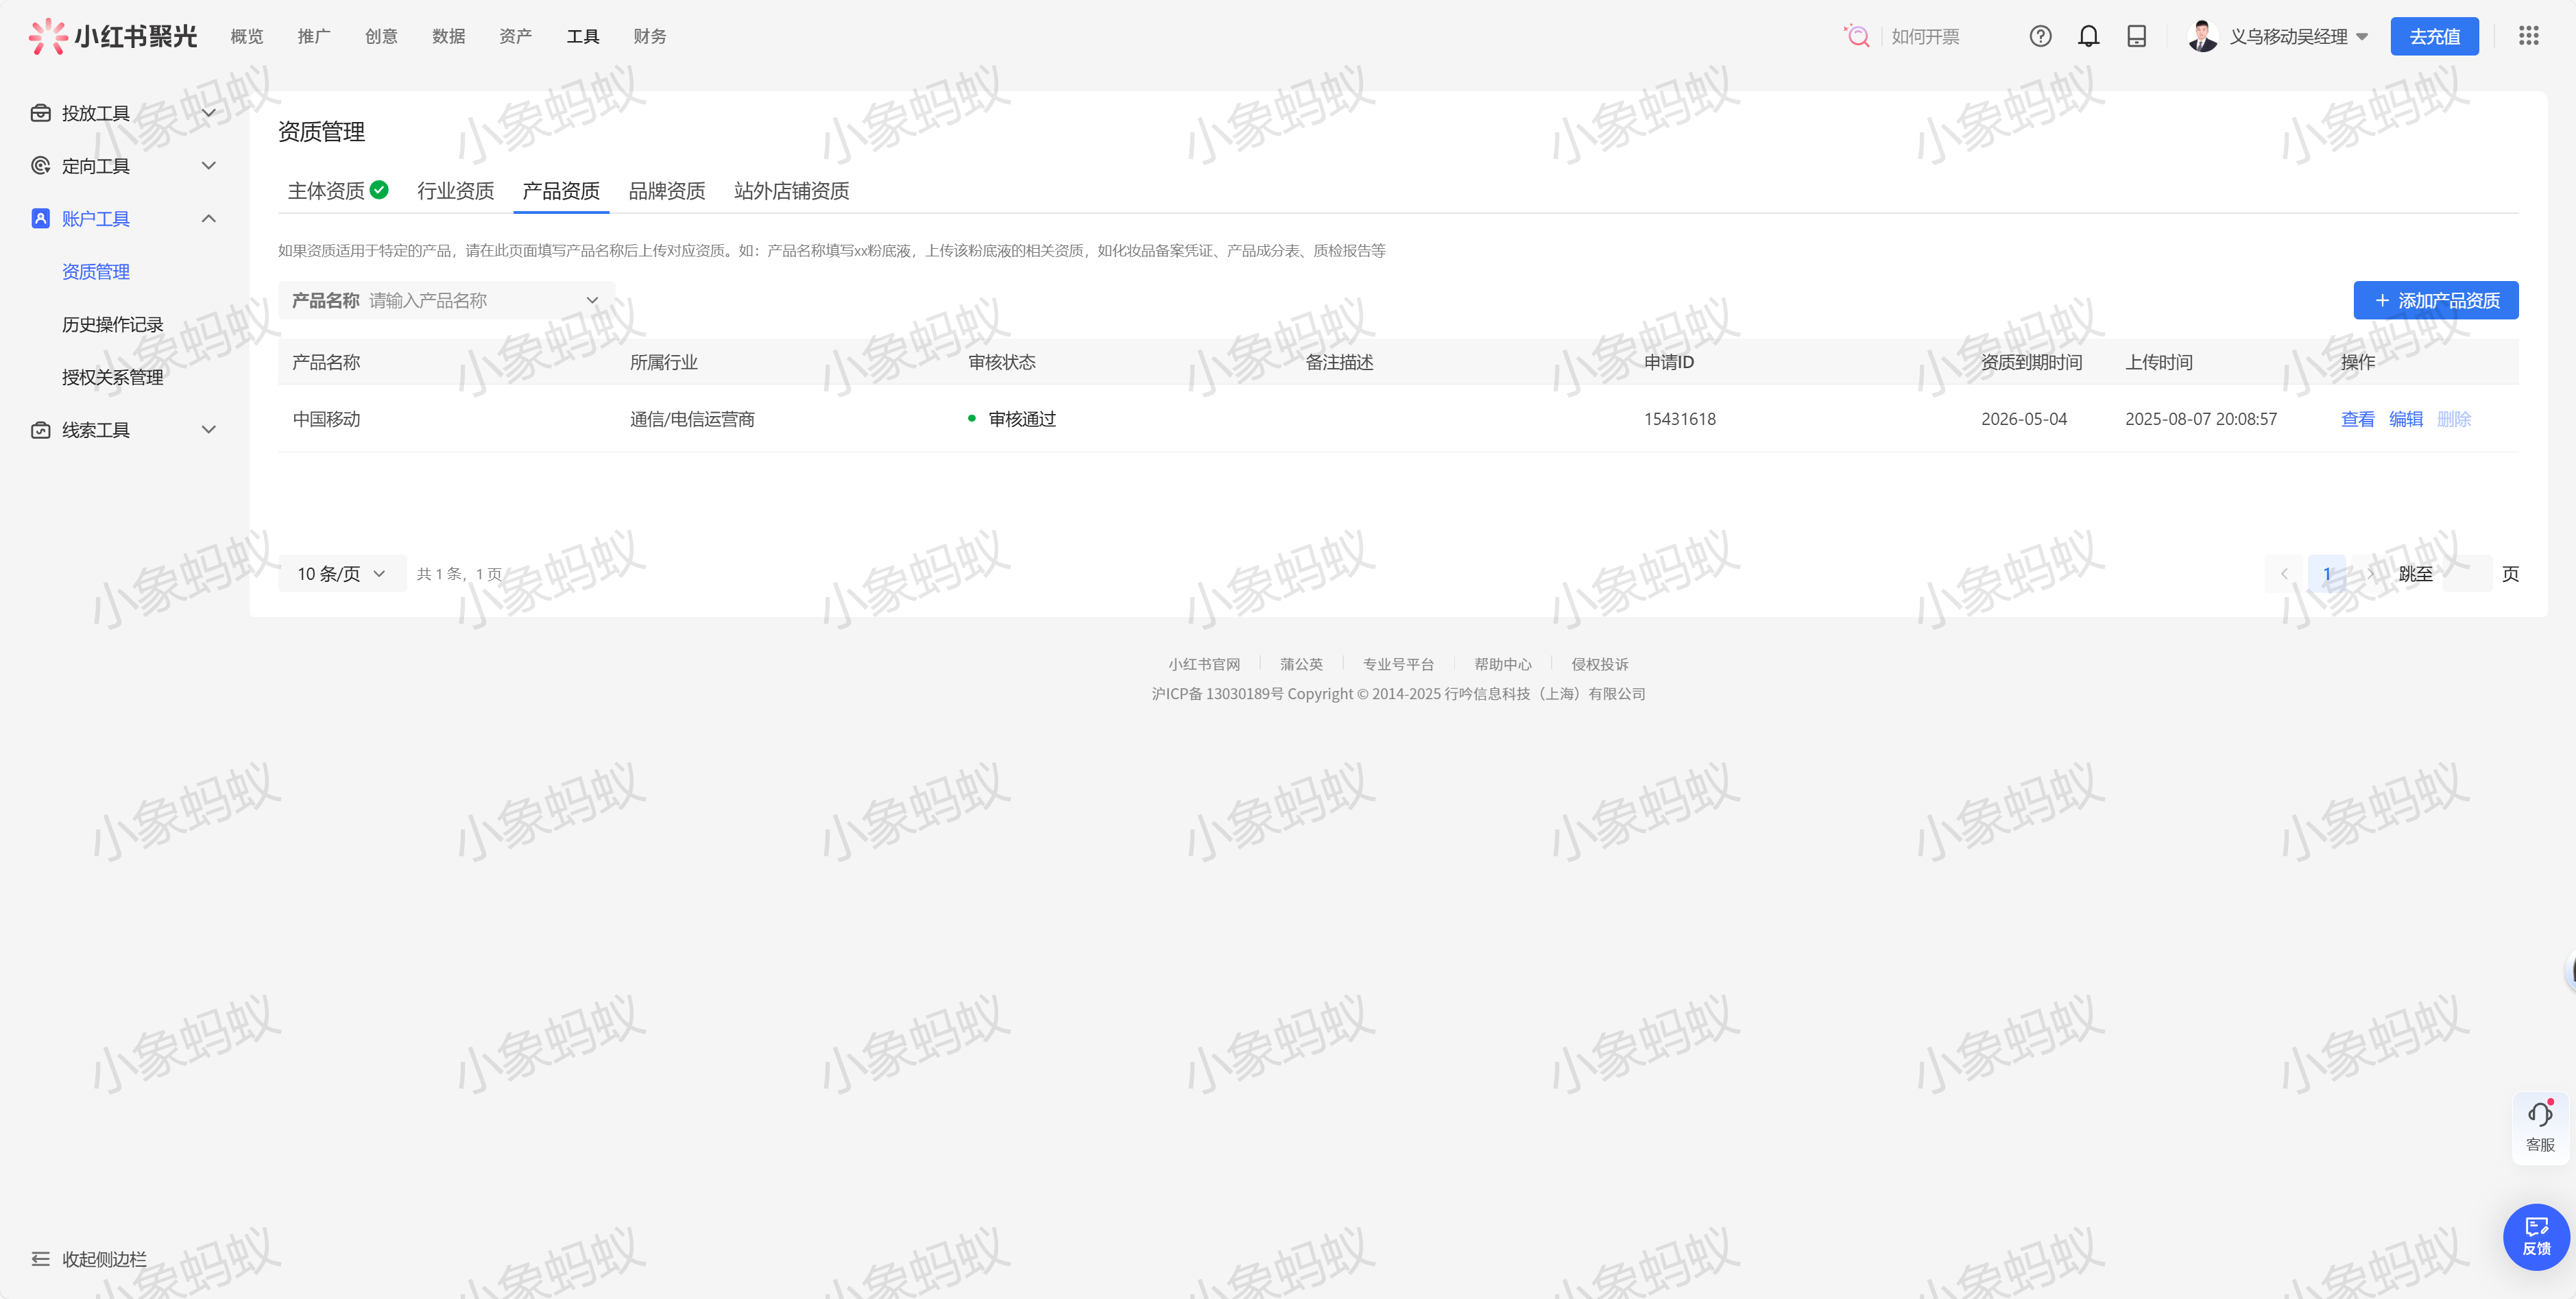Open 财务 in top navigation

point(650,36)
